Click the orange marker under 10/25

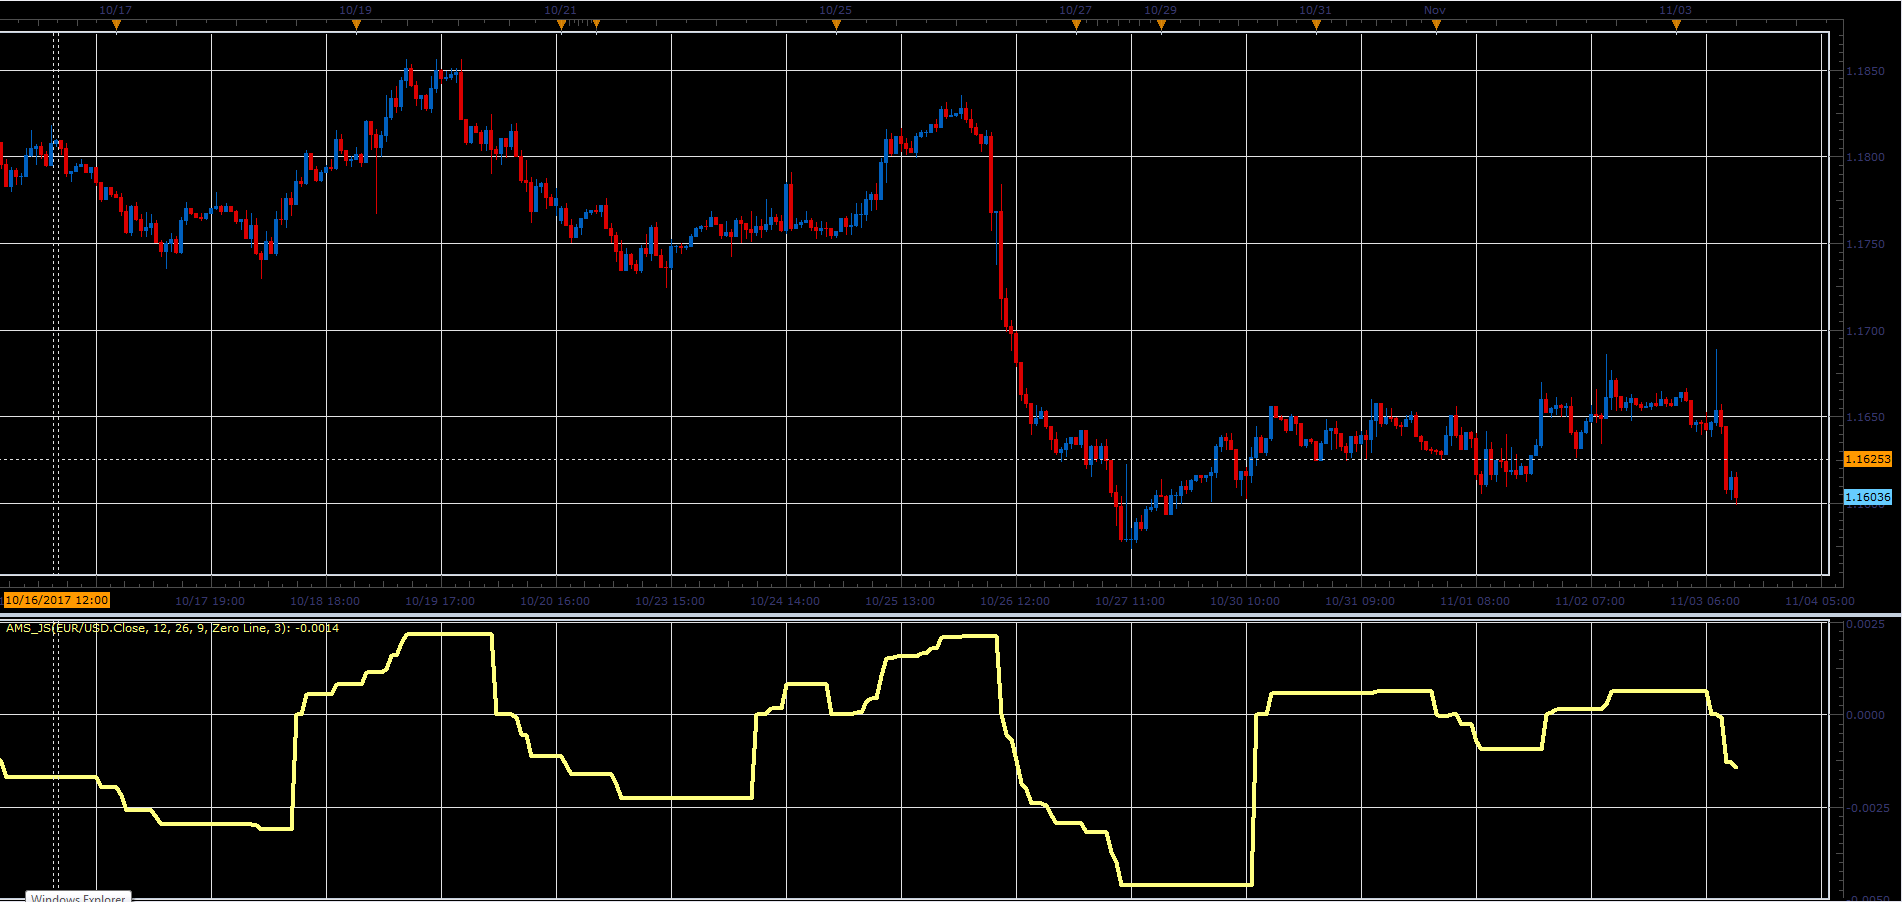coord(836,25)
